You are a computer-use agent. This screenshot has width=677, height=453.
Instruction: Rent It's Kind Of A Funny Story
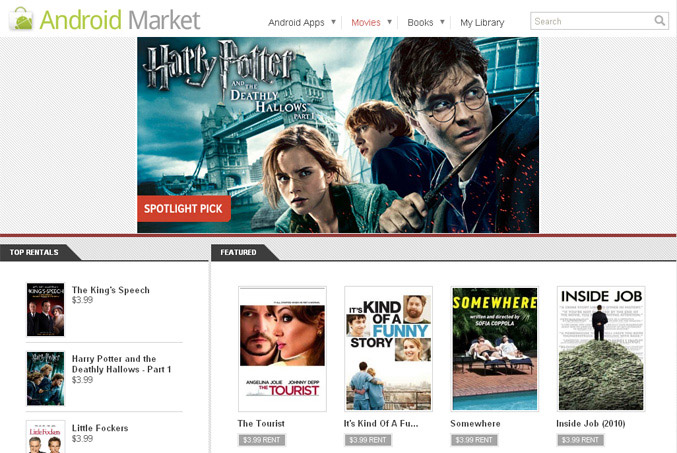pyautogui.click(x=368, y=440)
